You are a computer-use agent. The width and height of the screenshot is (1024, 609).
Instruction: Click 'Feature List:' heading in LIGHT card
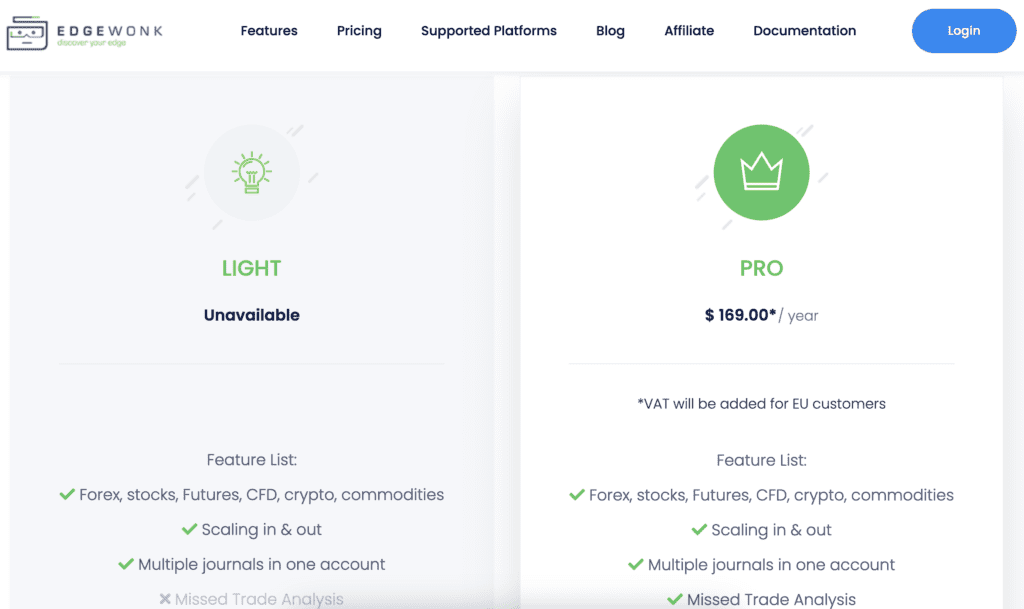click(x=251, y=460)
